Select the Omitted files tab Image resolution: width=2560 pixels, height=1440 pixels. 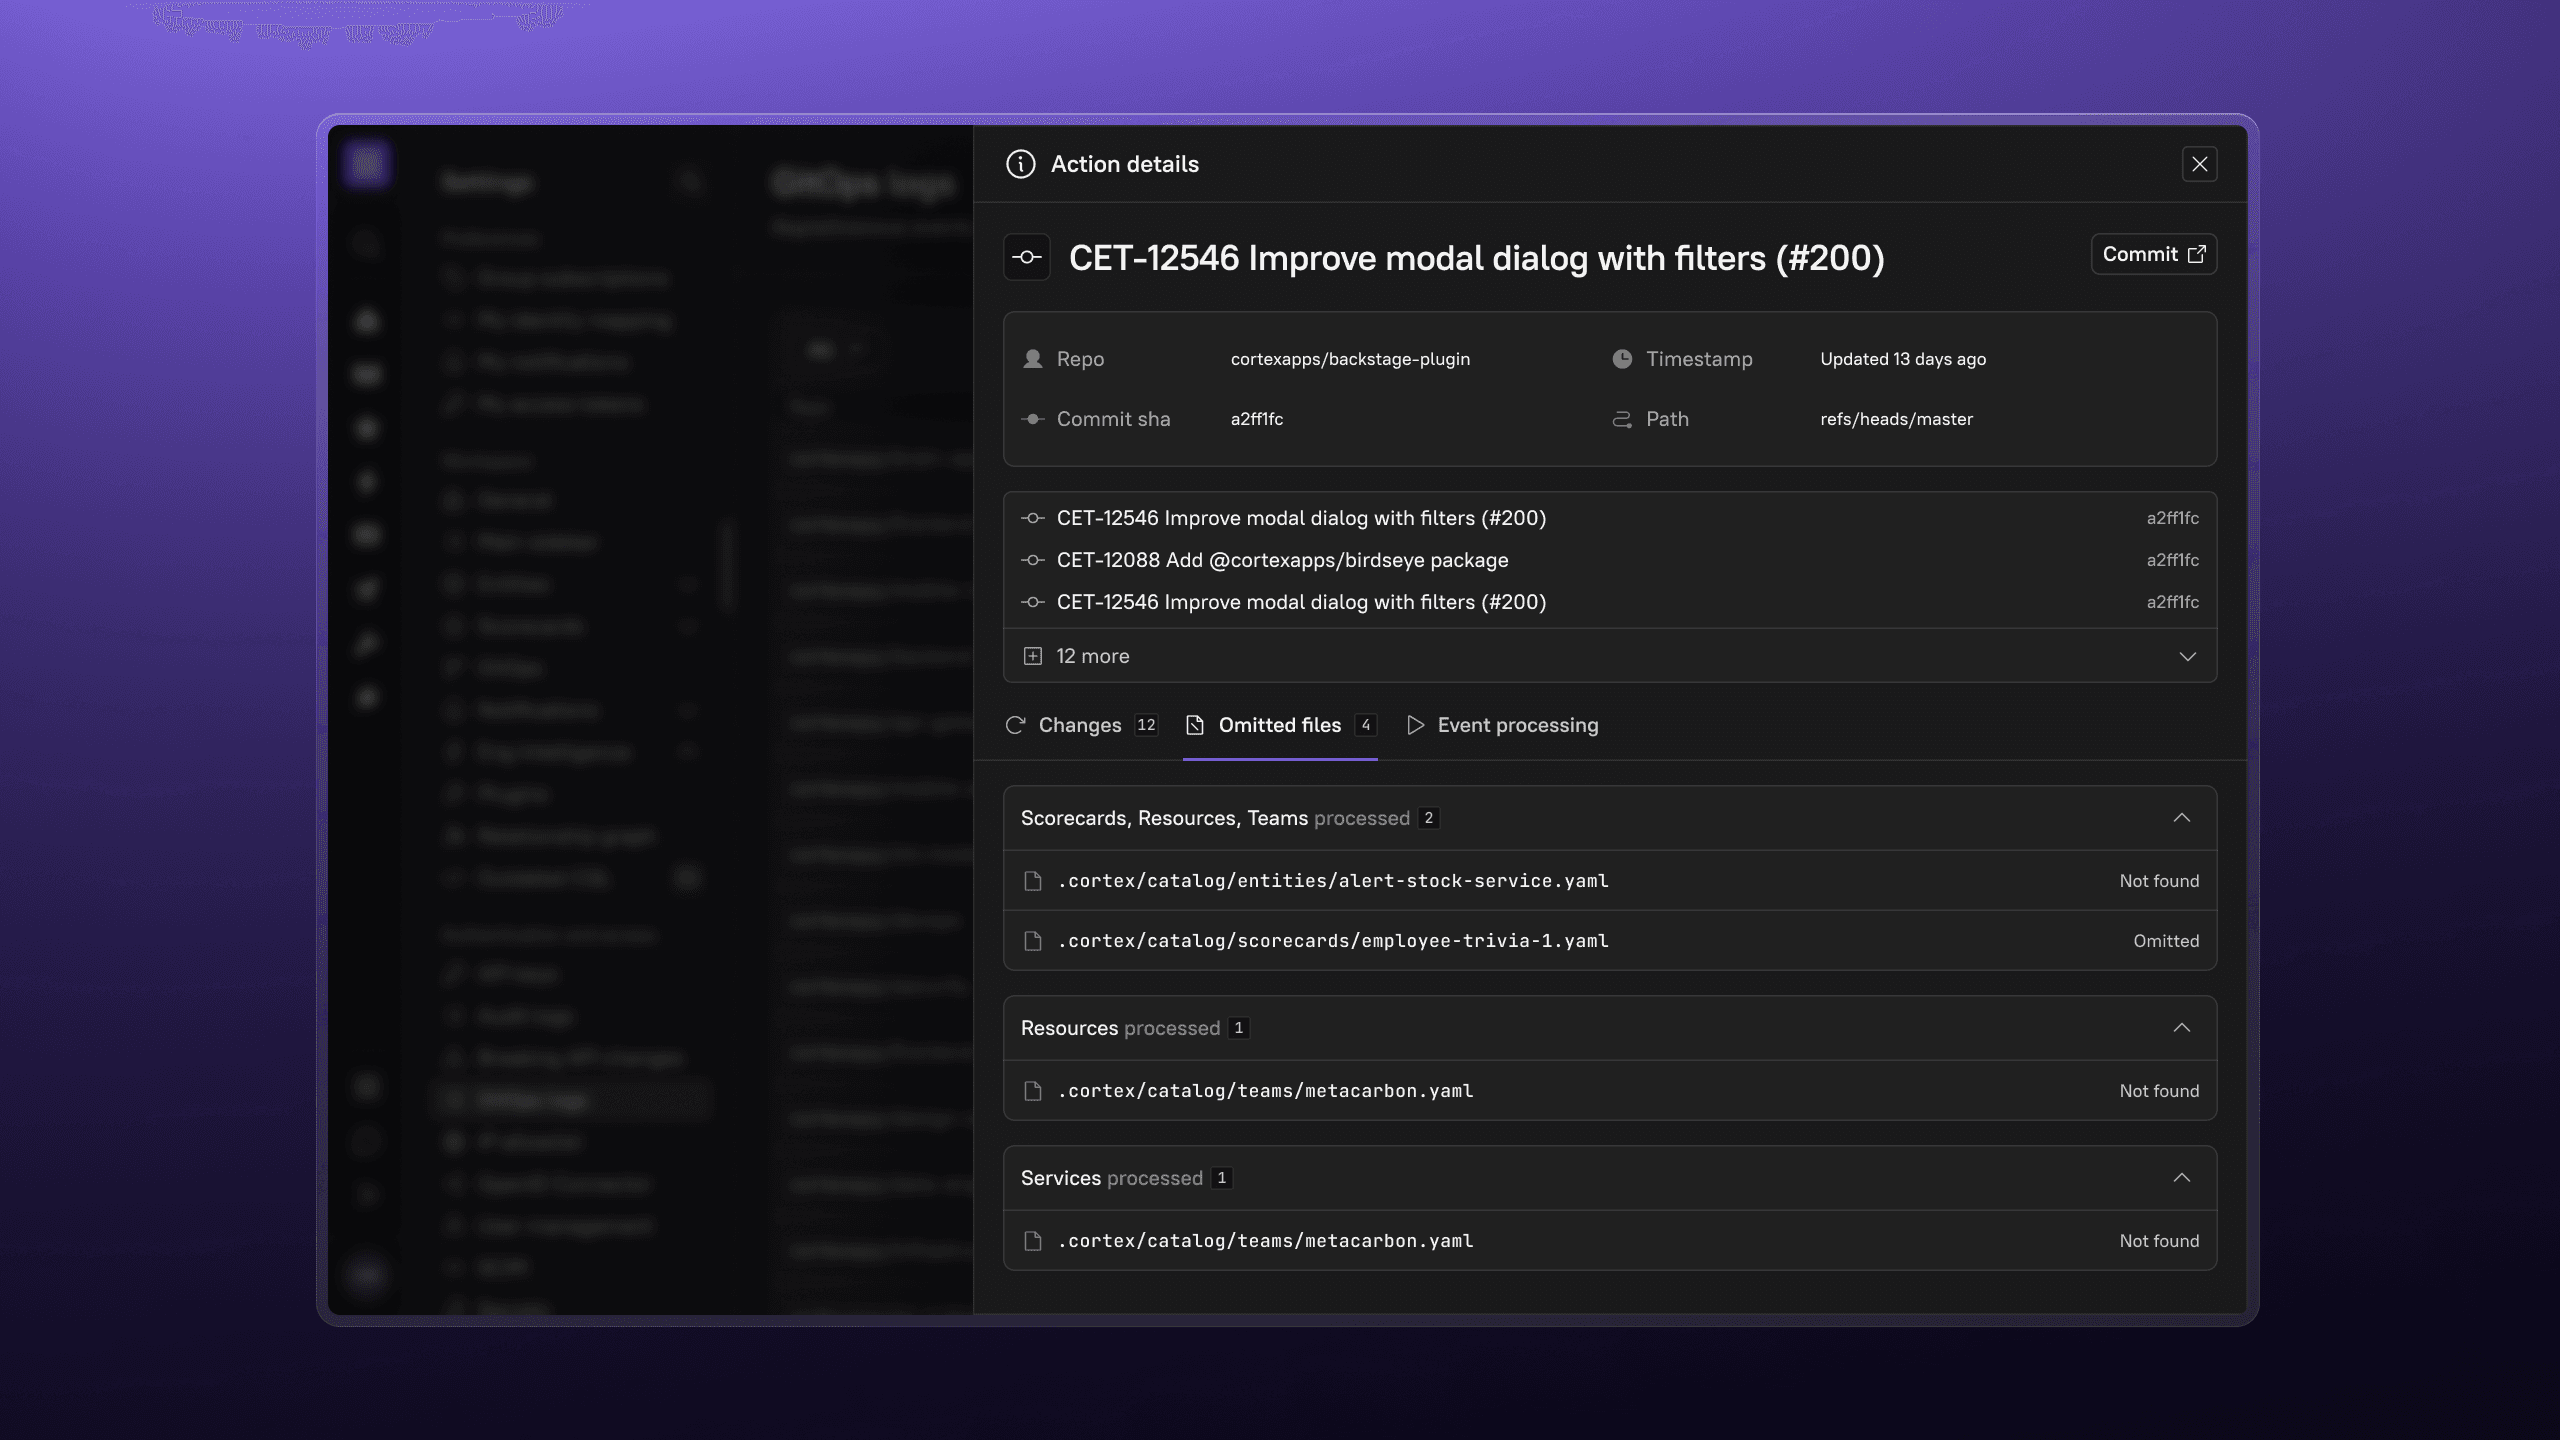click(1280, 725)
